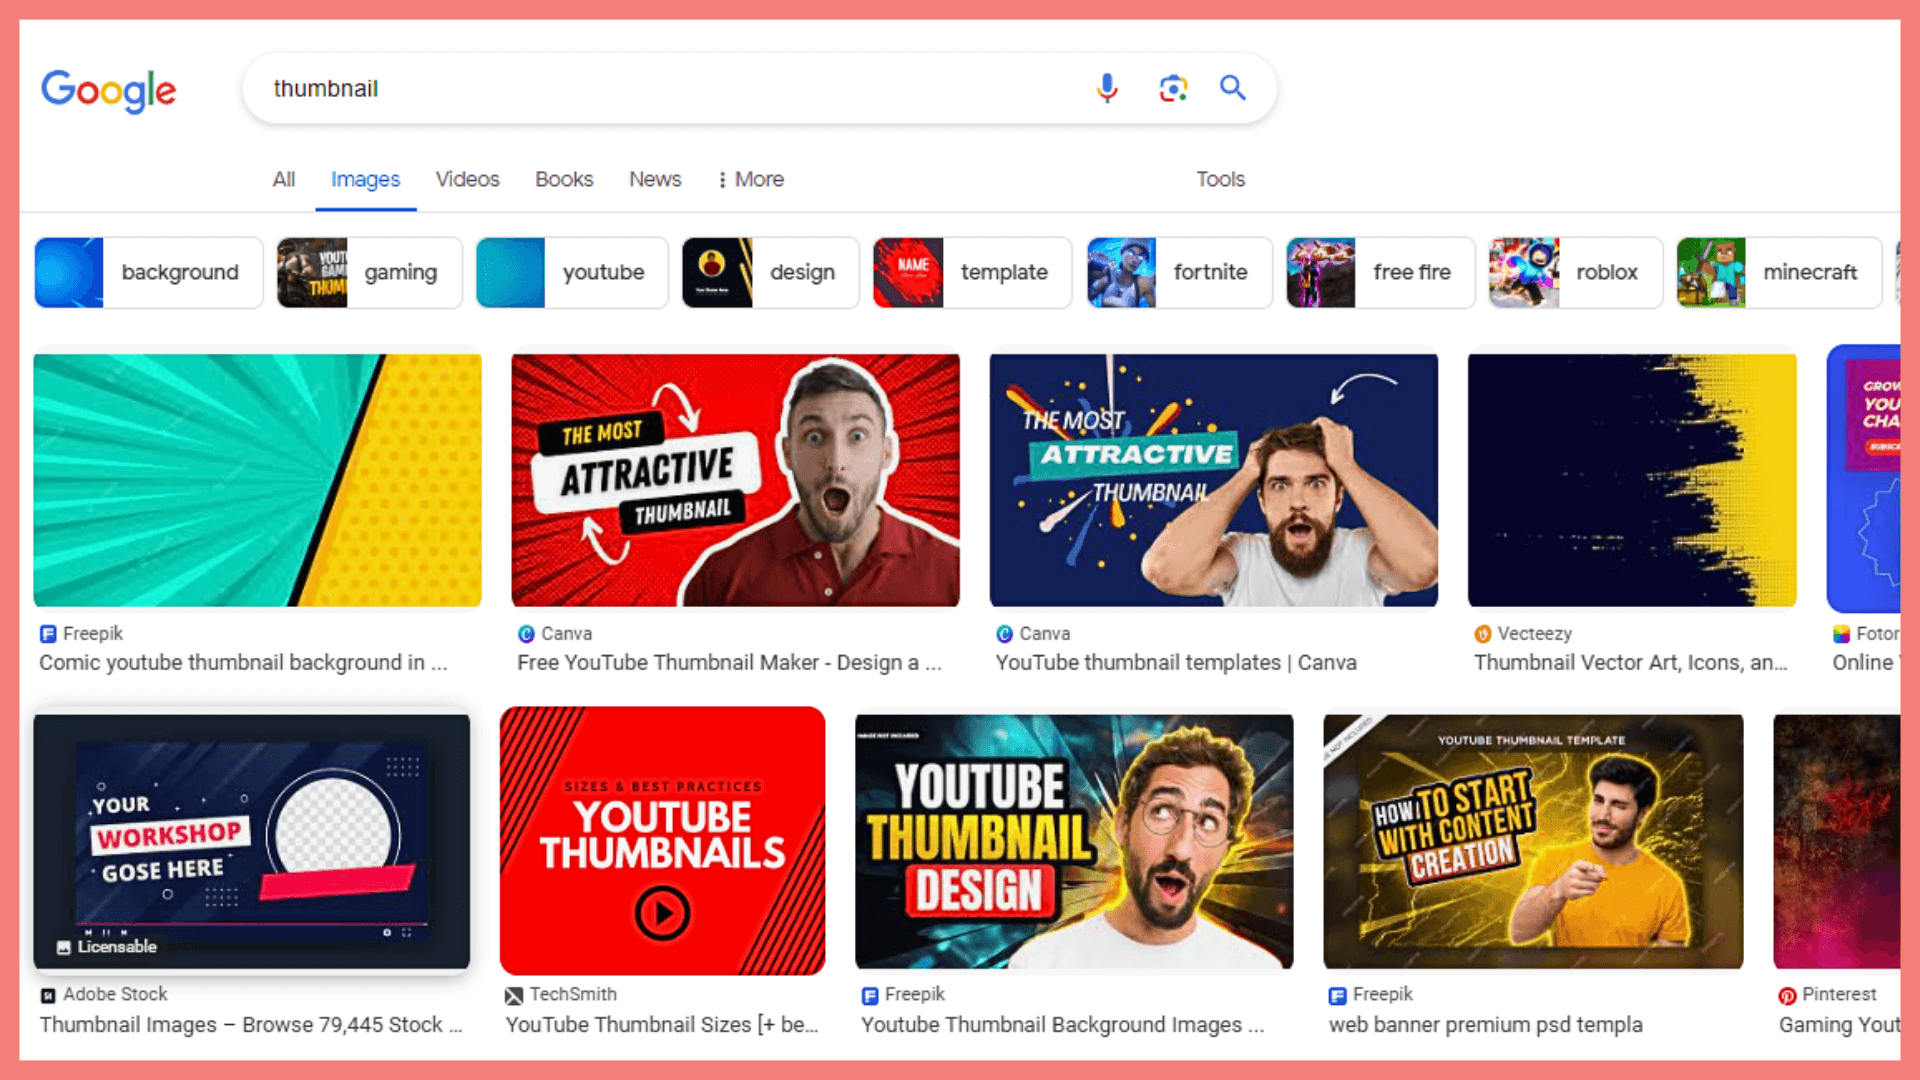
Task: Switch to the All tab
Action: (284, 179)
